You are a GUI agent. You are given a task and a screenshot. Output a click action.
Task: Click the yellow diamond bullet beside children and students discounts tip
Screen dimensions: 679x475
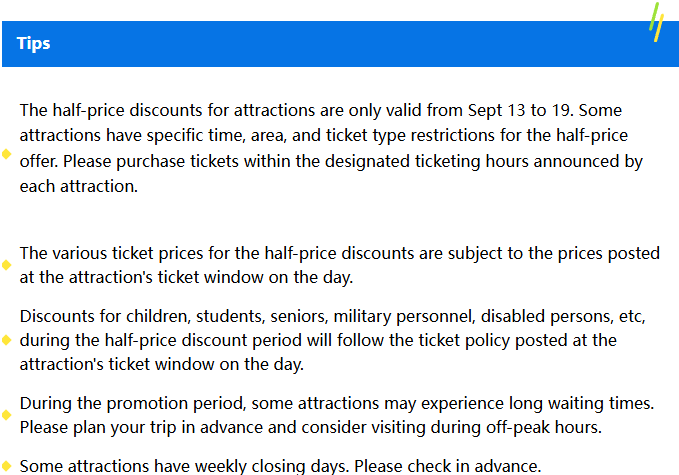[6, 340]
